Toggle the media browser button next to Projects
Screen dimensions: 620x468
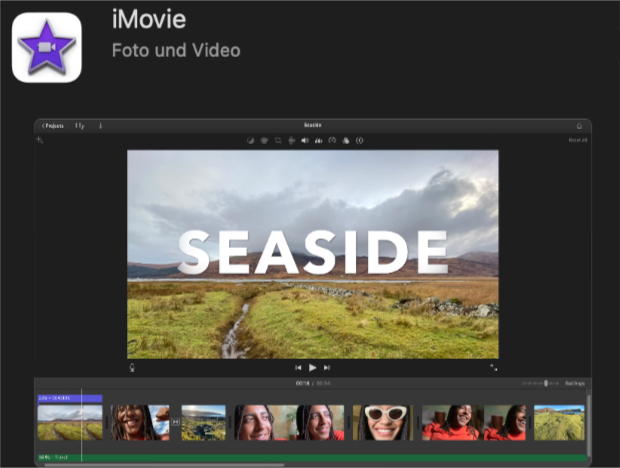[x=79, y=126]
